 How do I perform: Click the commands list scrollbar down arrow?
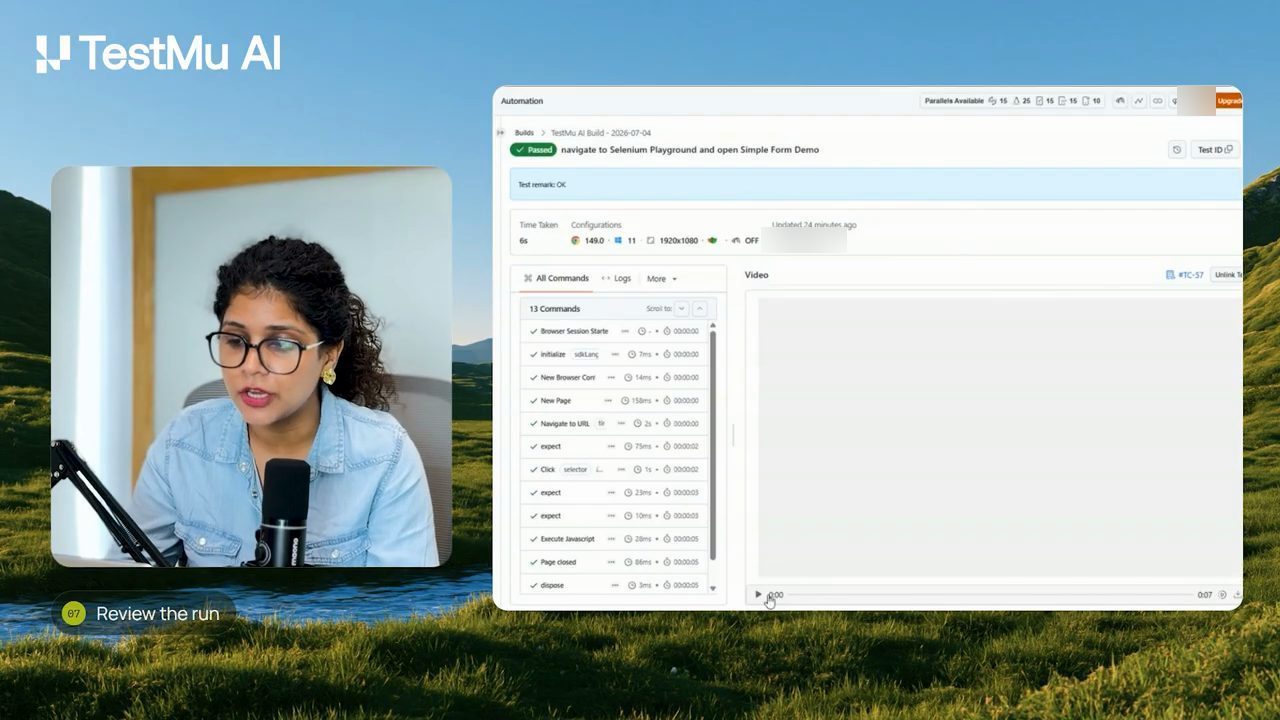click(713, 589)
